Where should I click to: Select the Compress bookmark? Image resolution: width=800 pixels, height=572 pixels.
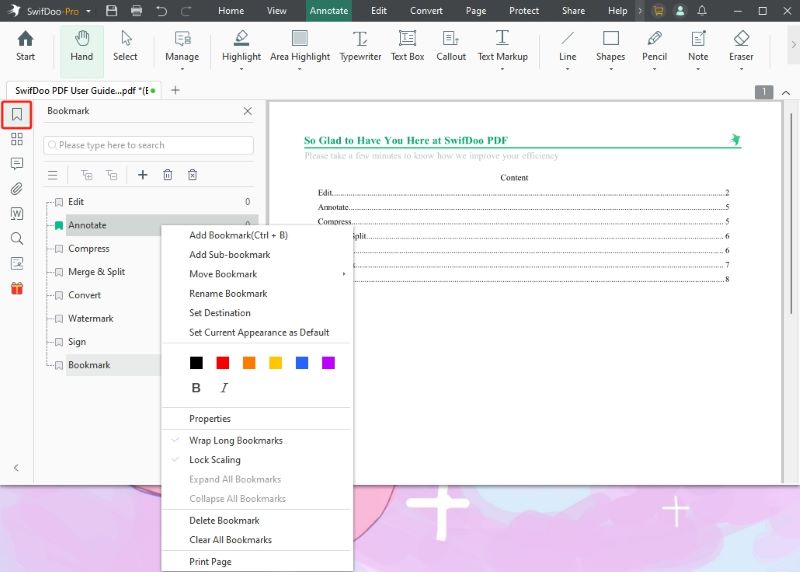pos(89,248)
